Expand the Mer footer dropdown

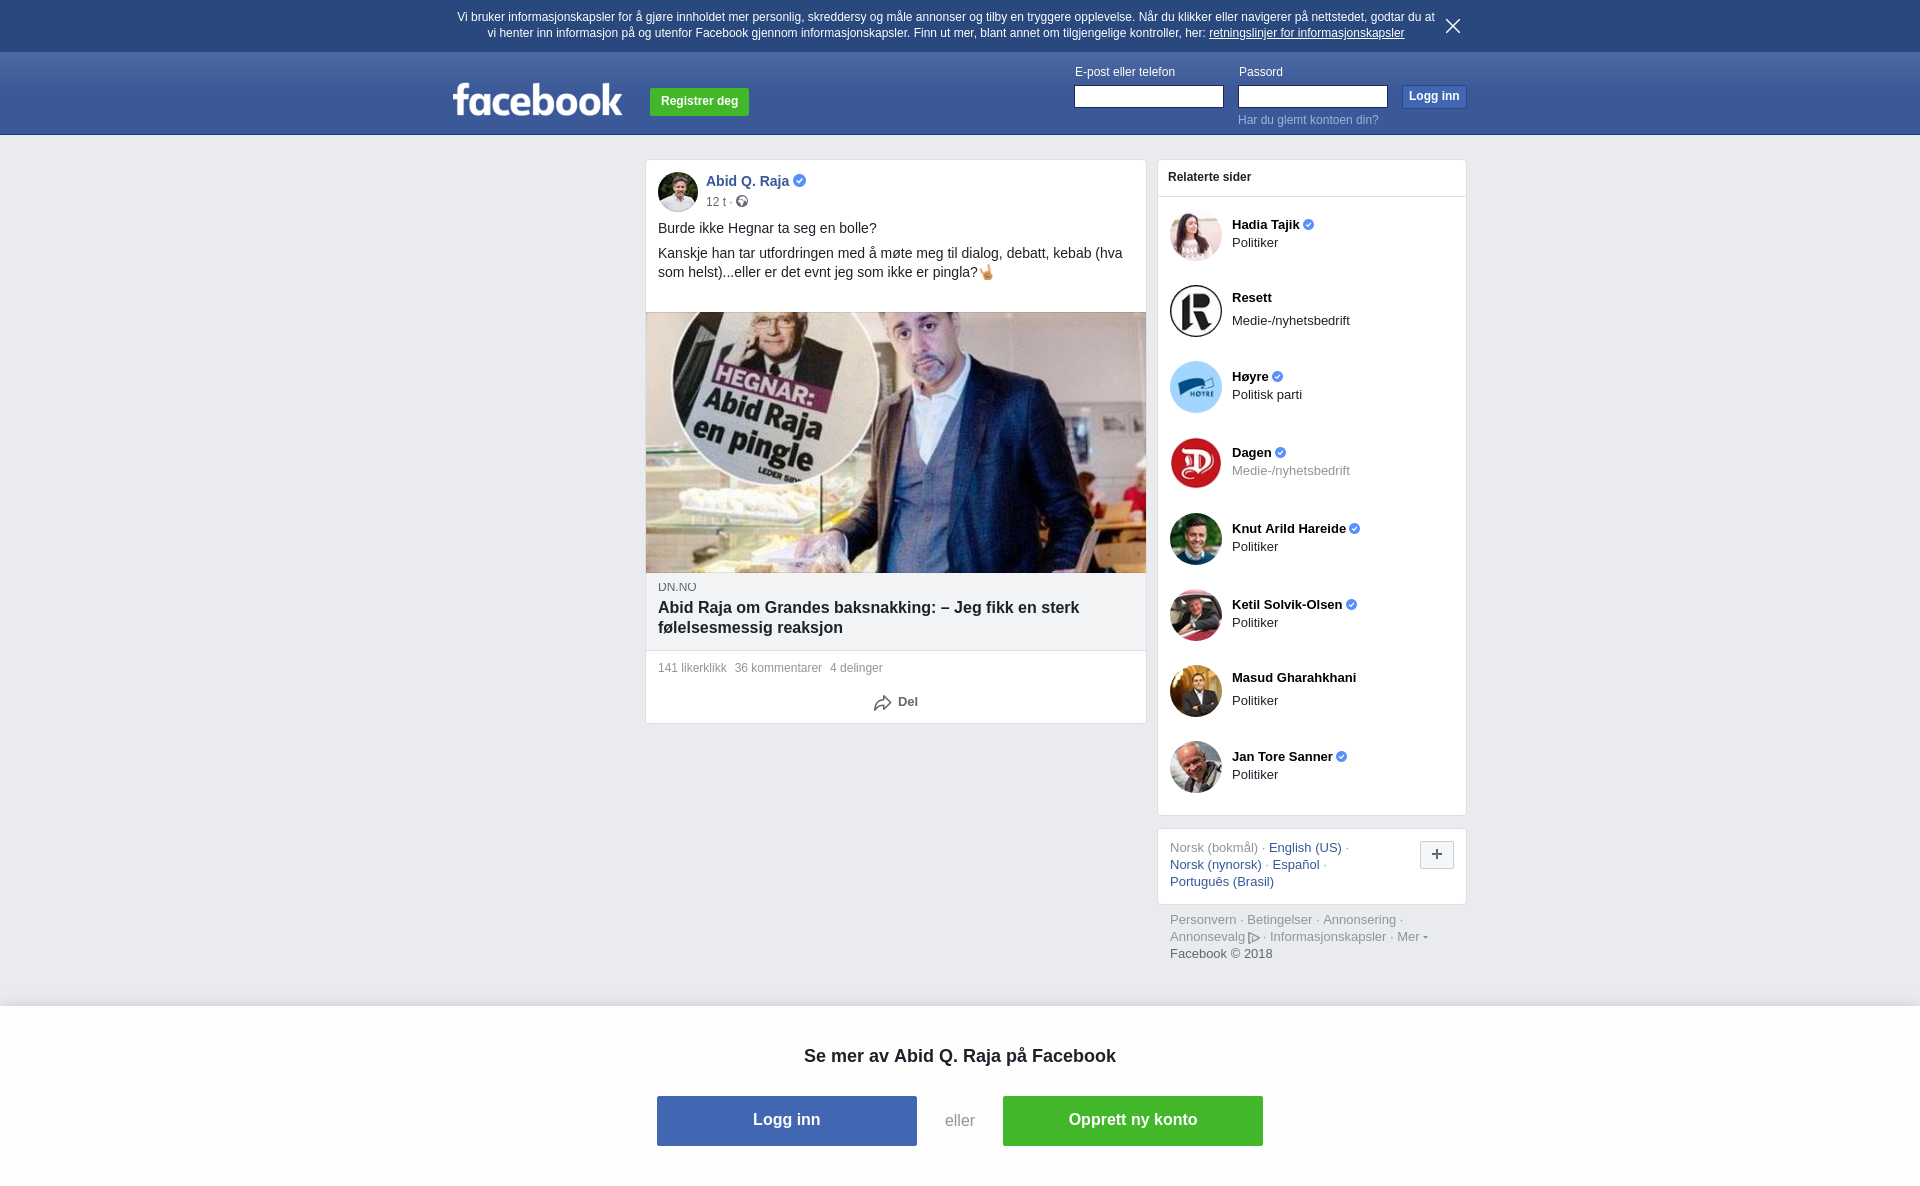1412,937
